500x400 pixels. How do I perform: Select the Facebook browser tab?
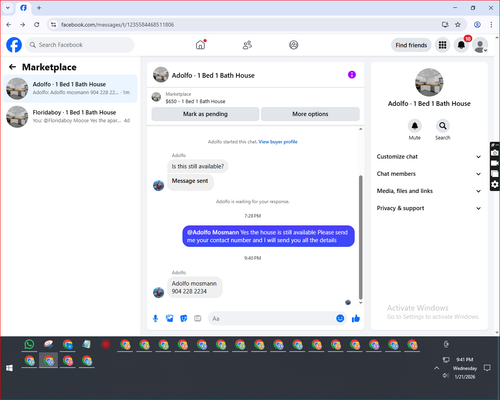[x=23, y=8]
